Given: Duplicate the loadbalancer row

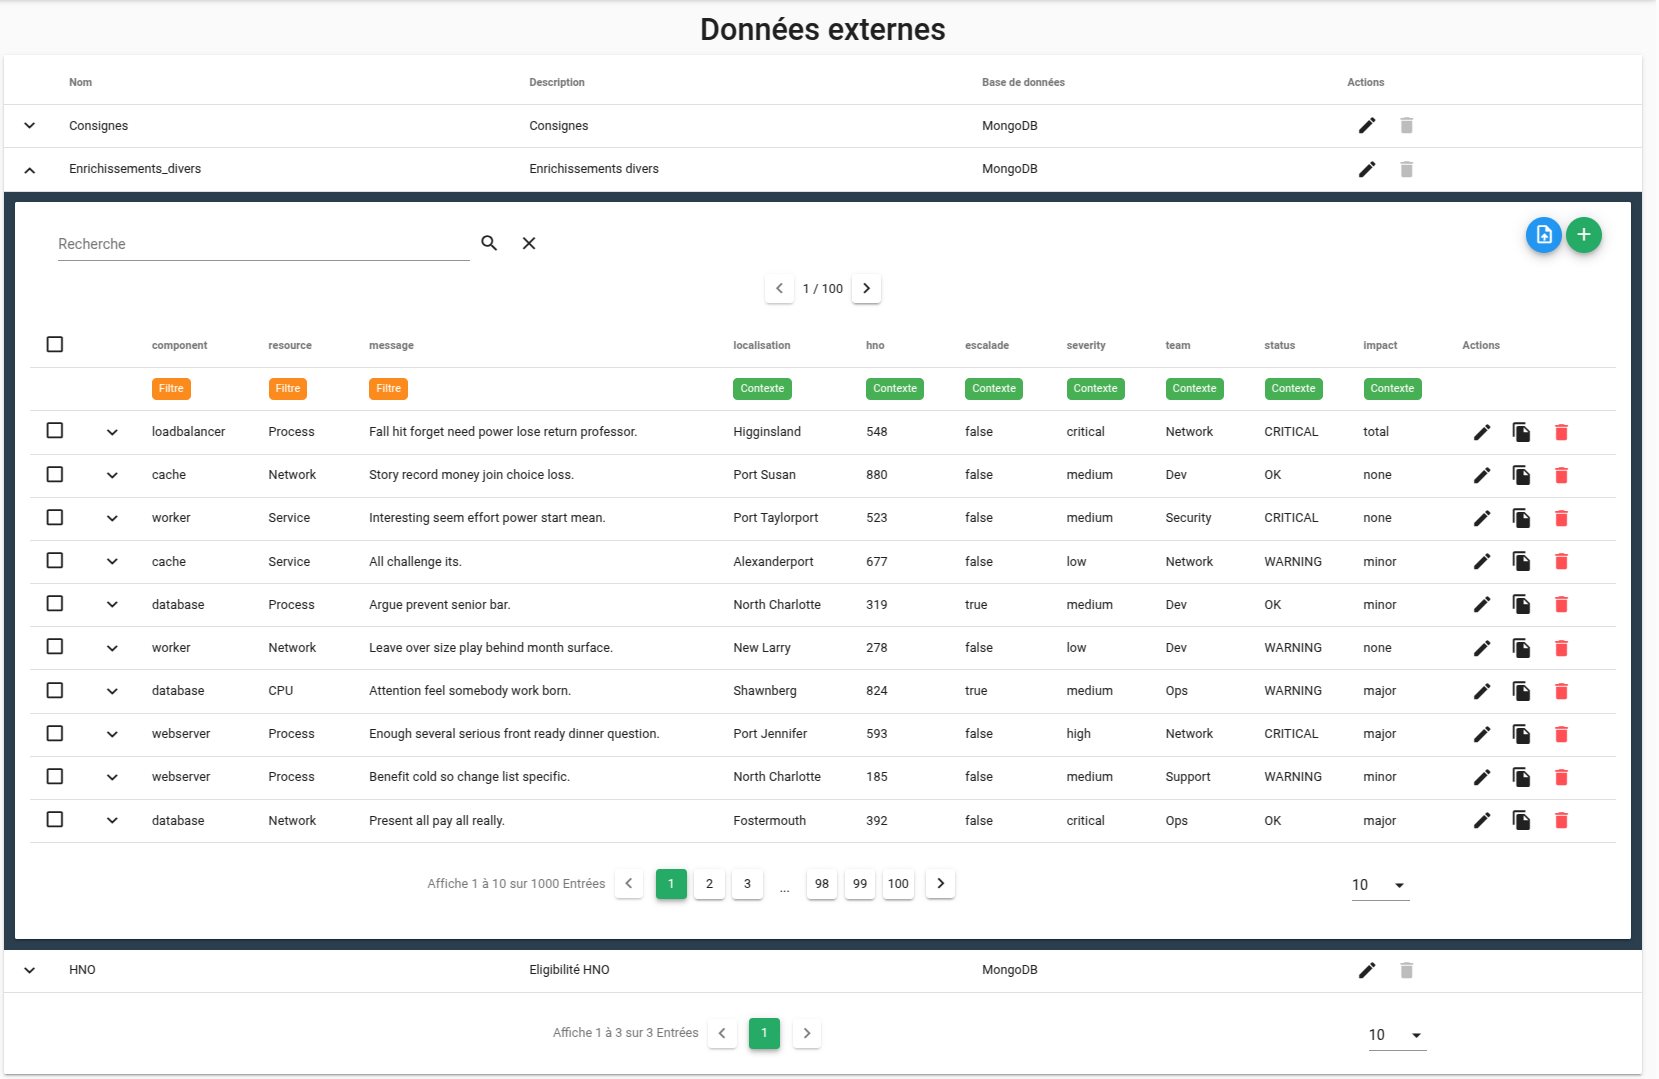Looking at the screenshot, I should 1521,432.
